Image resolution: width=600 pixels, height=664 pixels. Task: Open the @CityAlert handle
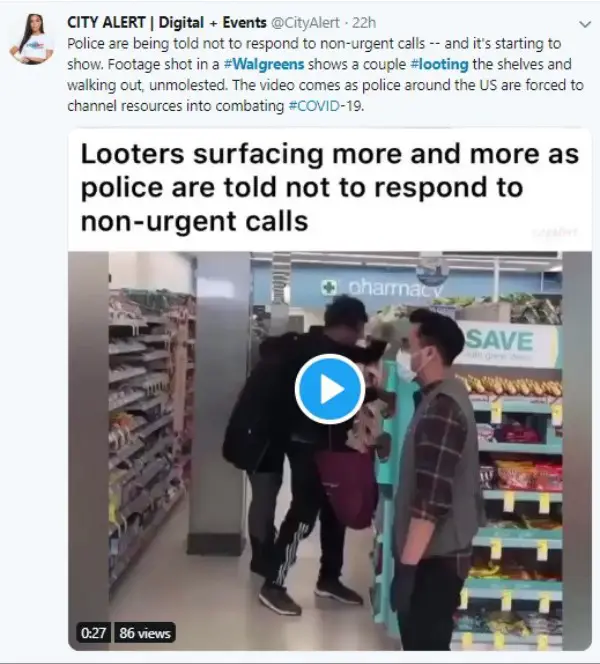[x=305, y=22]
